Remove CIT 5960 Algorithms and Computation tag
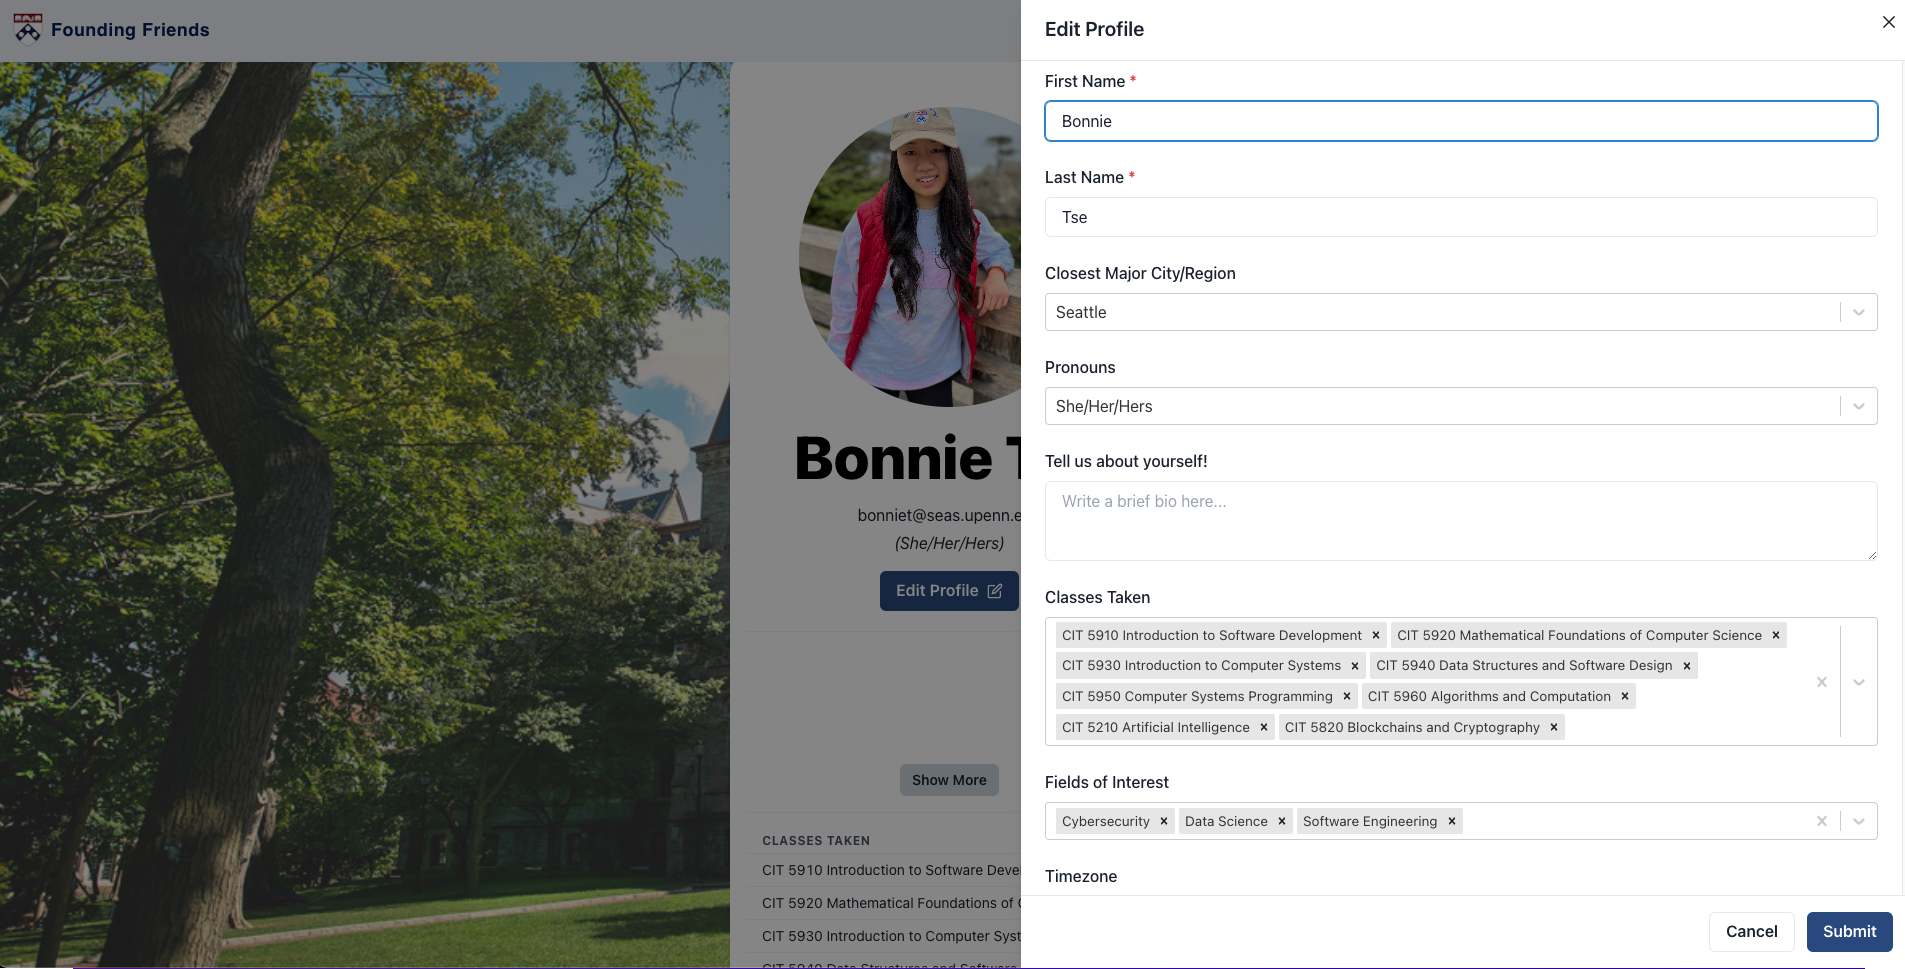 [x=1625, y=697]
